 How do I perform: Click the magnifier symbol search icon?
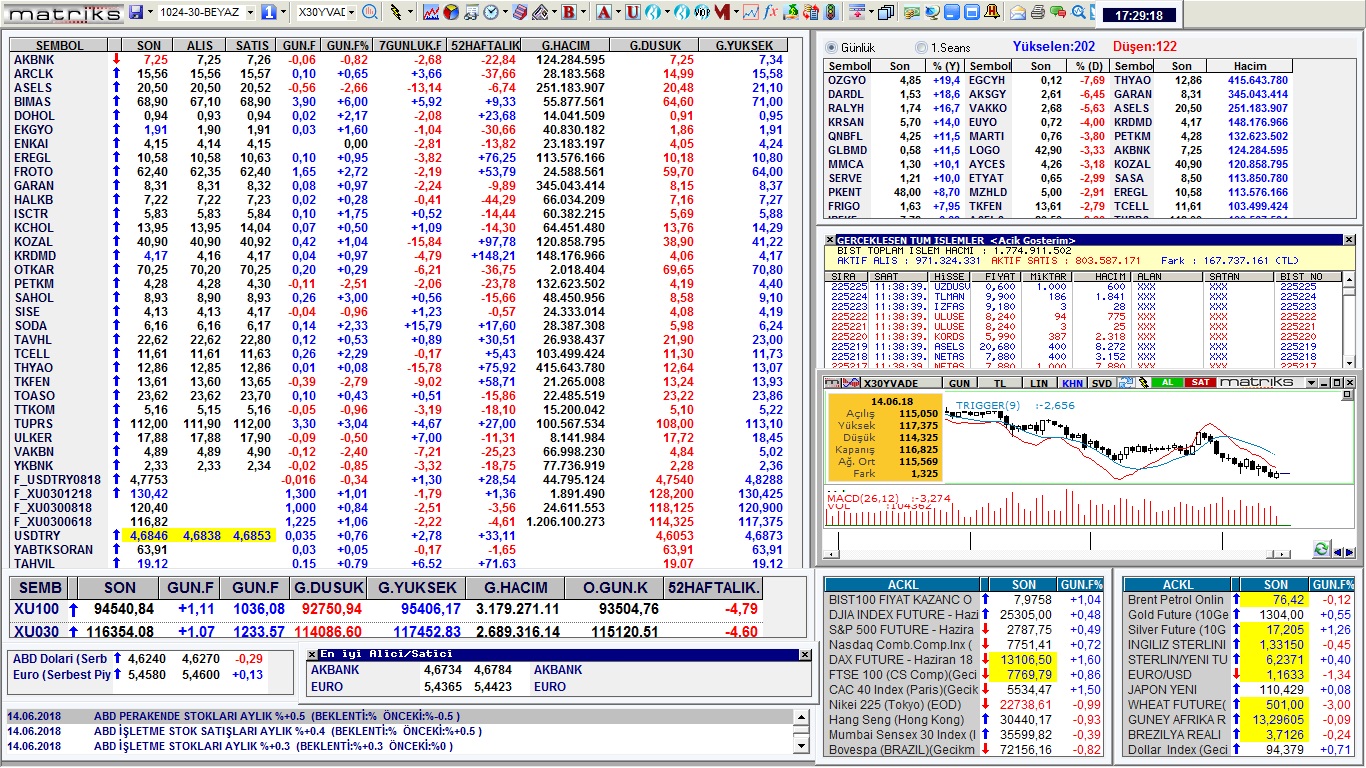tap(370, 12)
